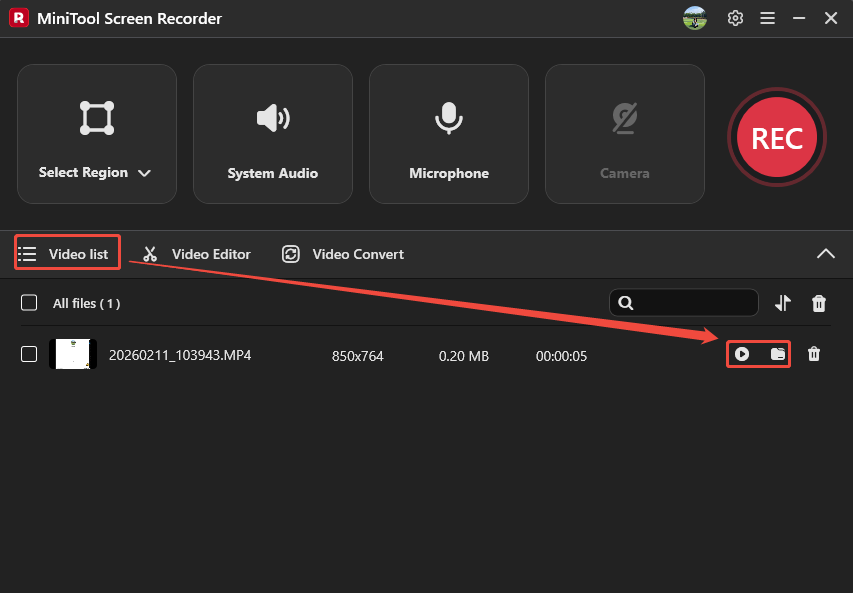Viewport: 853px width, 593px height.
Task: Play the 20260211_103943.MP4 video
Action: pos(744,354)
